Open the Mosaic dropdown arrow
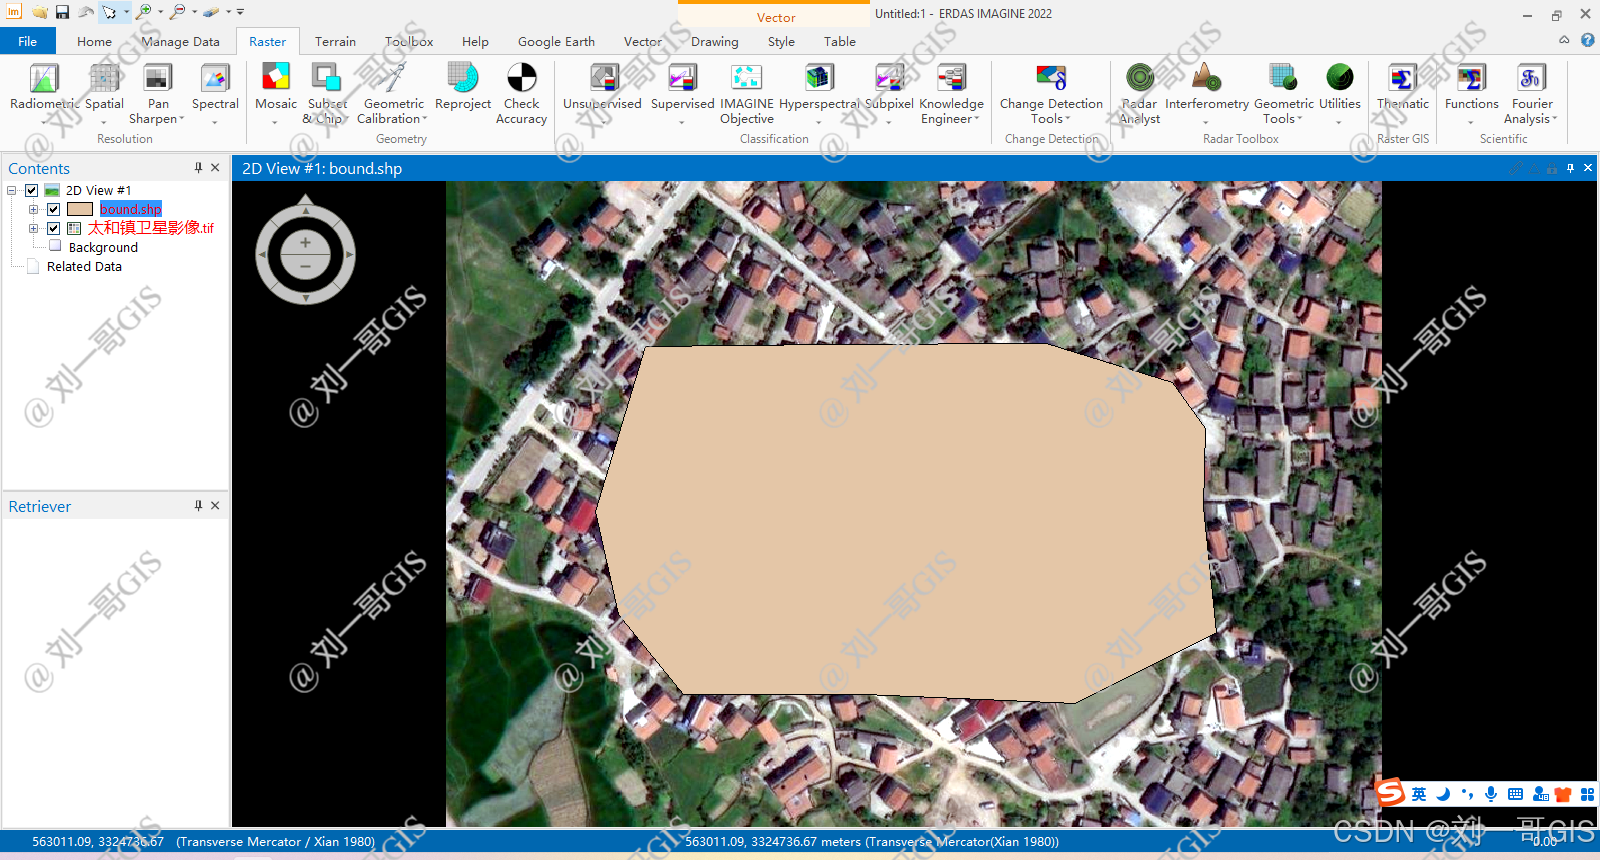The width and height of the screenshot is (1600, 860). 275,122
